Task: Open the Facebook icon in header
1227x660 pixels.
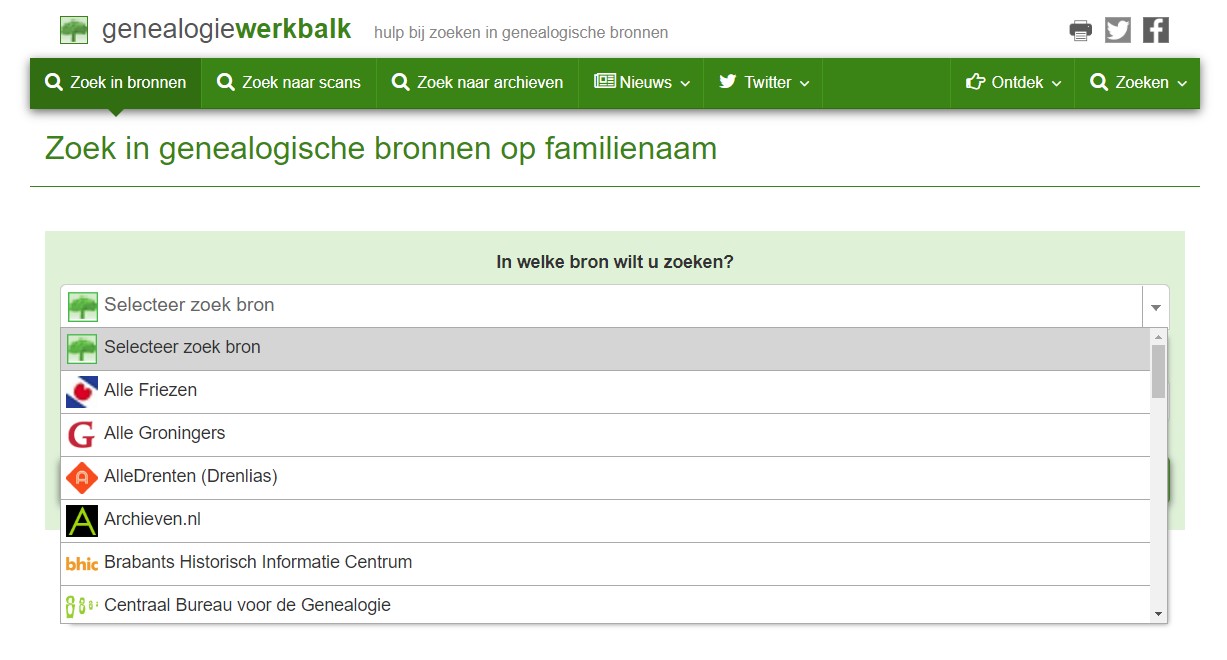Action: pos(1156,30)
